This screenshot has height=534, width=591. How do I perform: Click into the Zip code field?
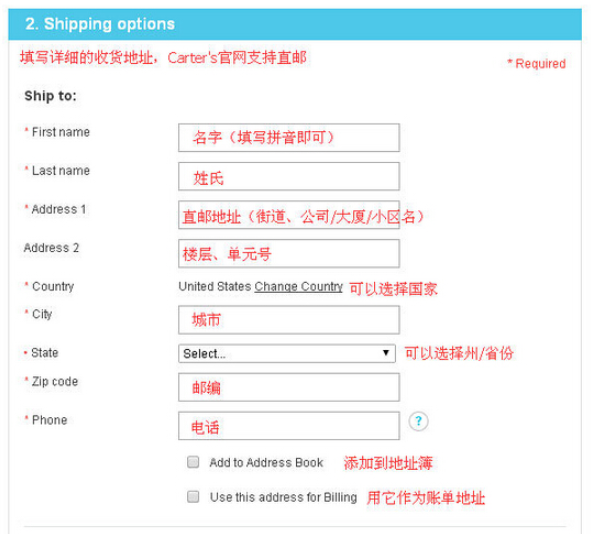click(289, 387)
